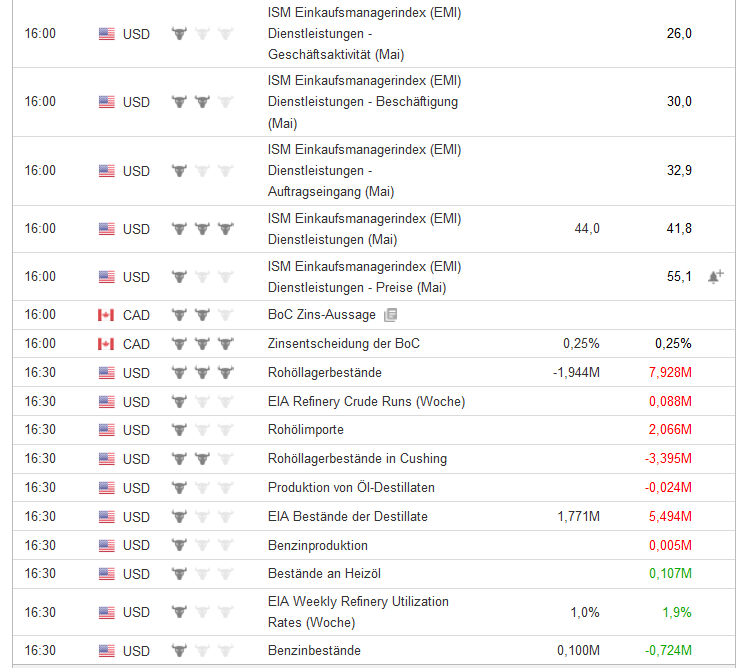Select EIA Refinery Crude Runs (Woche)

(366, 402)
